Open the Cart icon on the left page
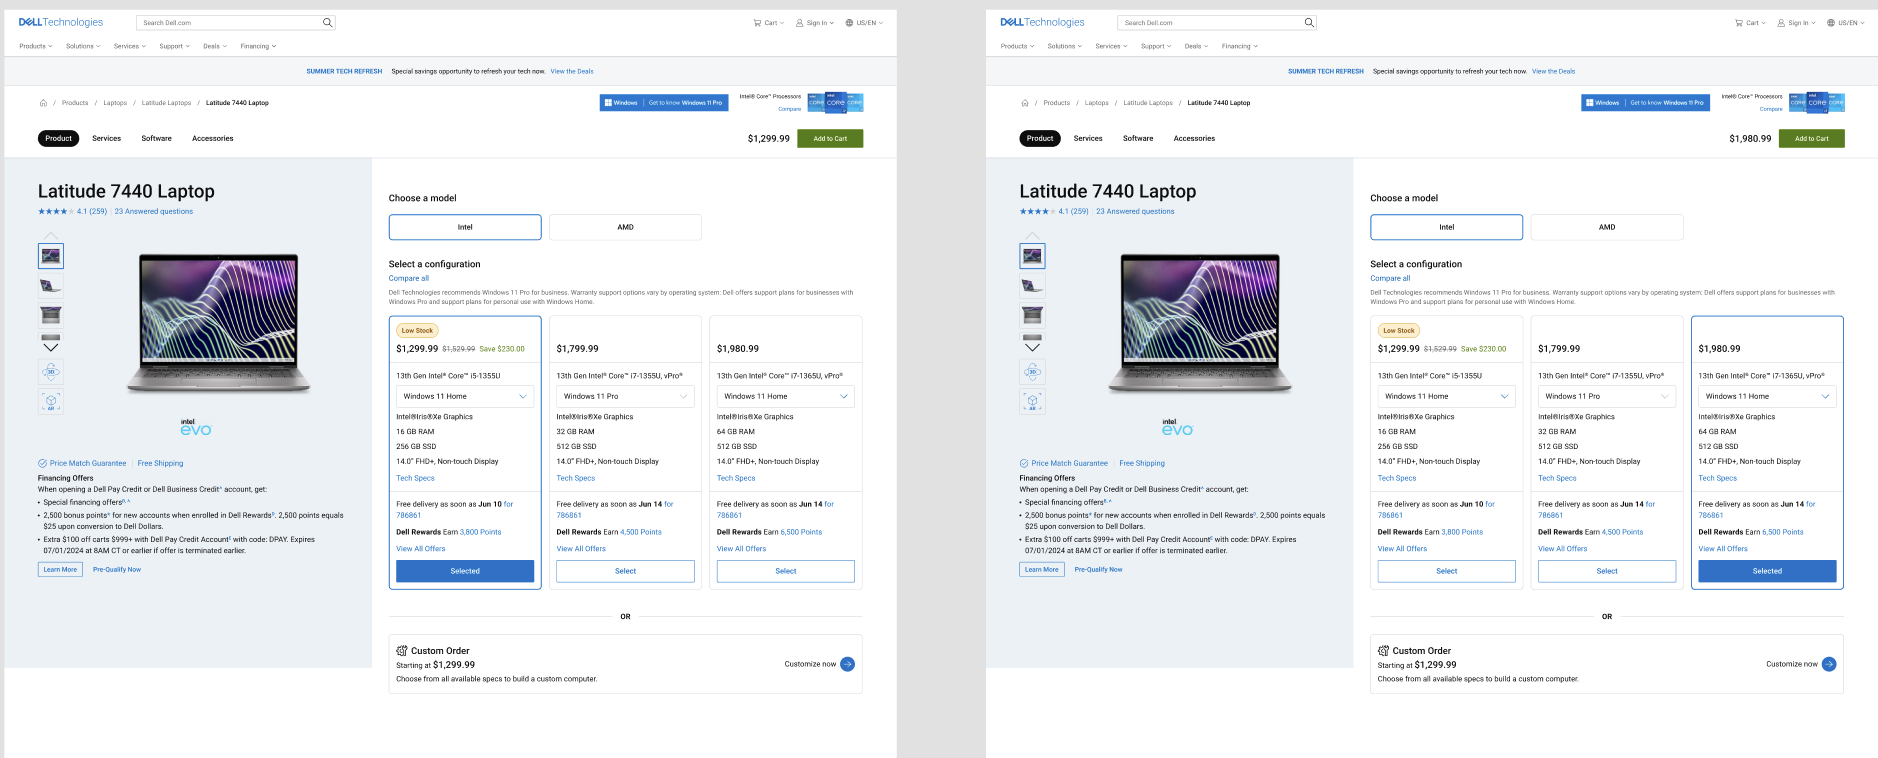 click(757, 22)
